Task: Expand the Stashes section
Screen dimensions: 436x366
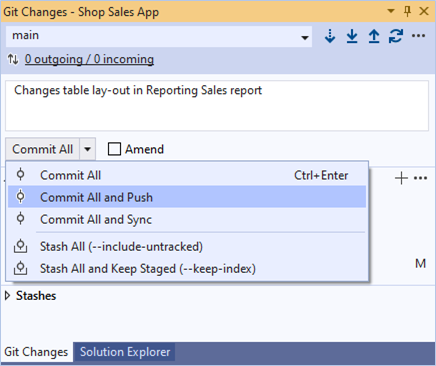Action: coord(8,296)
